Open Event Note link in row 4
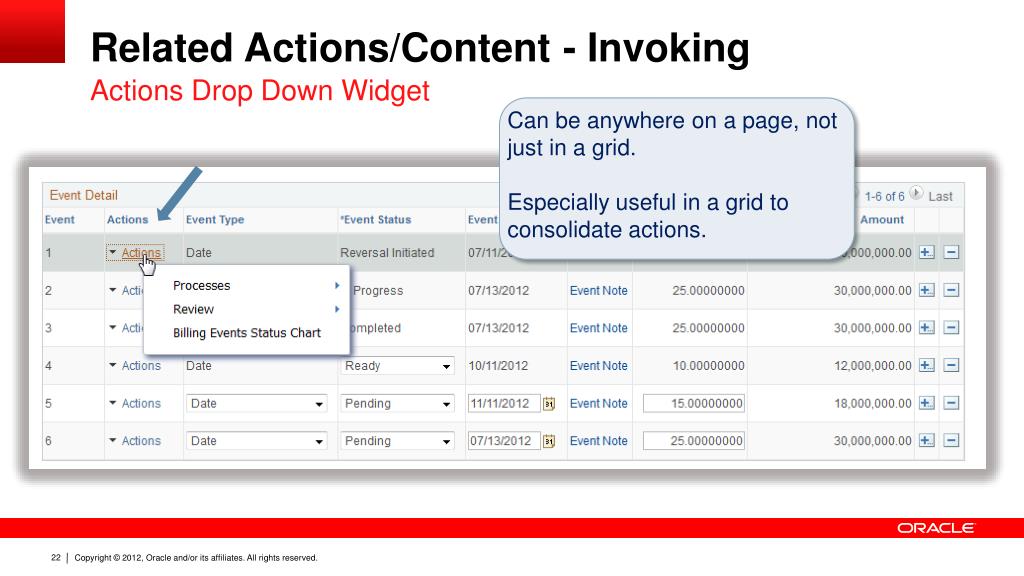The height and width of the screenshot is (576, 1024). (598, 366)
